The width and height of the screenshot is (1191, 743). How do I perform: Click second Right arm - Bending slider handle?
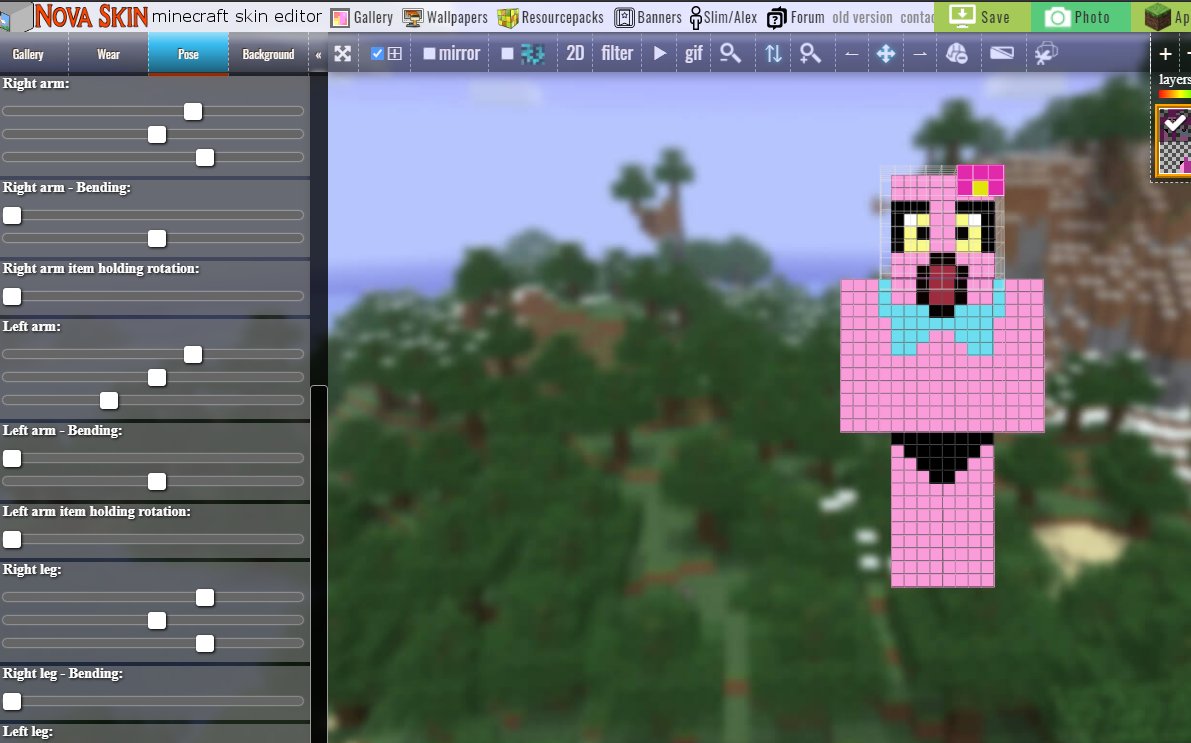tap(157, 239)
